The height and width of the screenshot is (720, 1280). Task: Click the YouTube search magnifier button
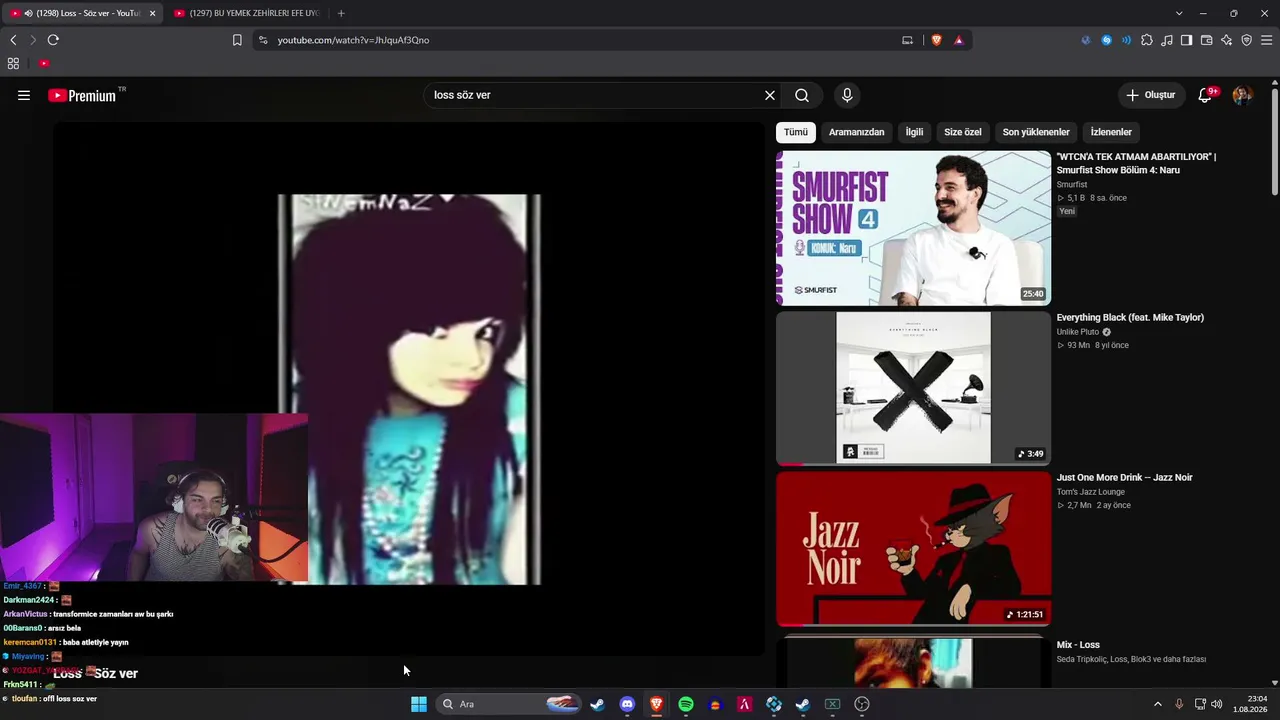point(802,95)
